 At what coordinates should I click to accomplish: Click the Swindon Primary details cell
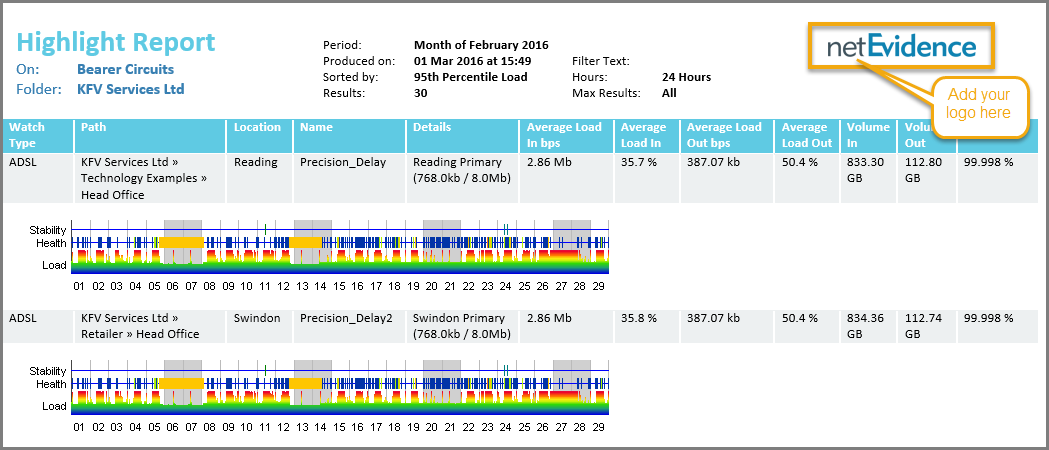pos(462,326)
